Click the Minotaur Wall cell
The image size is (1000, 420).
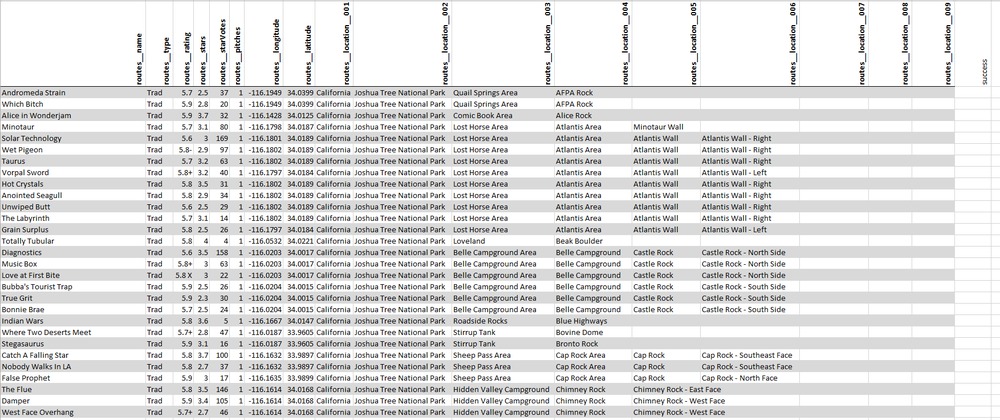(x=666, y=127)
